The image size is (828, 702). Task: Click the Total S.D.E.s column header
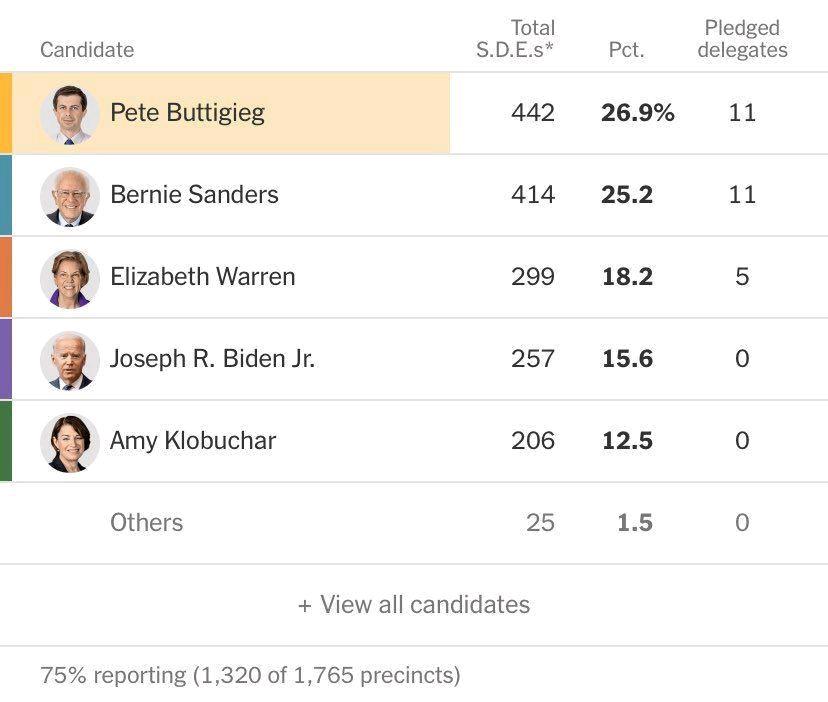[515, 39]
